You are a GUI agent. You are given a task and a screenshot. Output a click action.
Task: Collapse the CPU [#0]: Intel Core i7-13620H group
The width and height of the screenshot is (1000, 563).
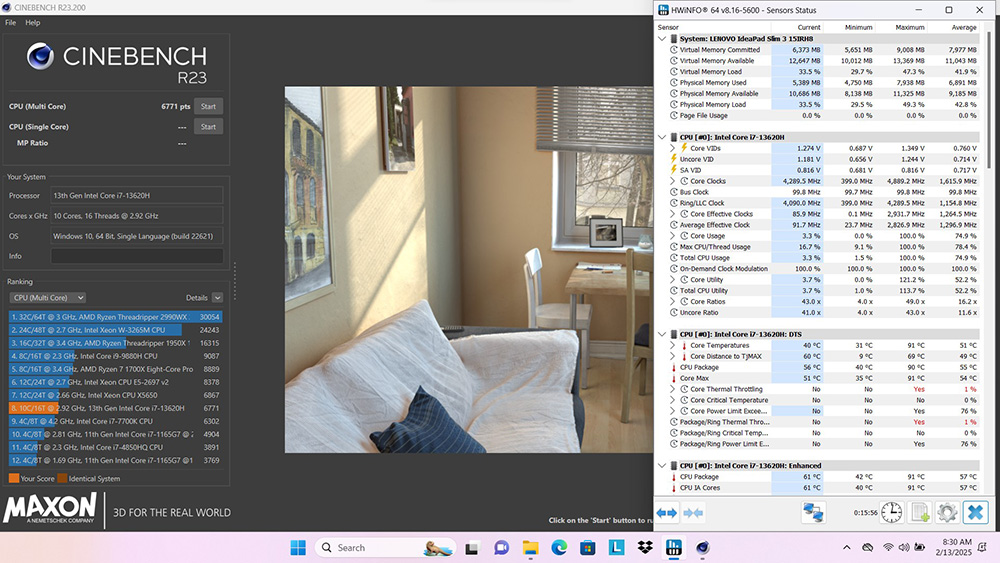pyautogui.click(x=662, y=137)
